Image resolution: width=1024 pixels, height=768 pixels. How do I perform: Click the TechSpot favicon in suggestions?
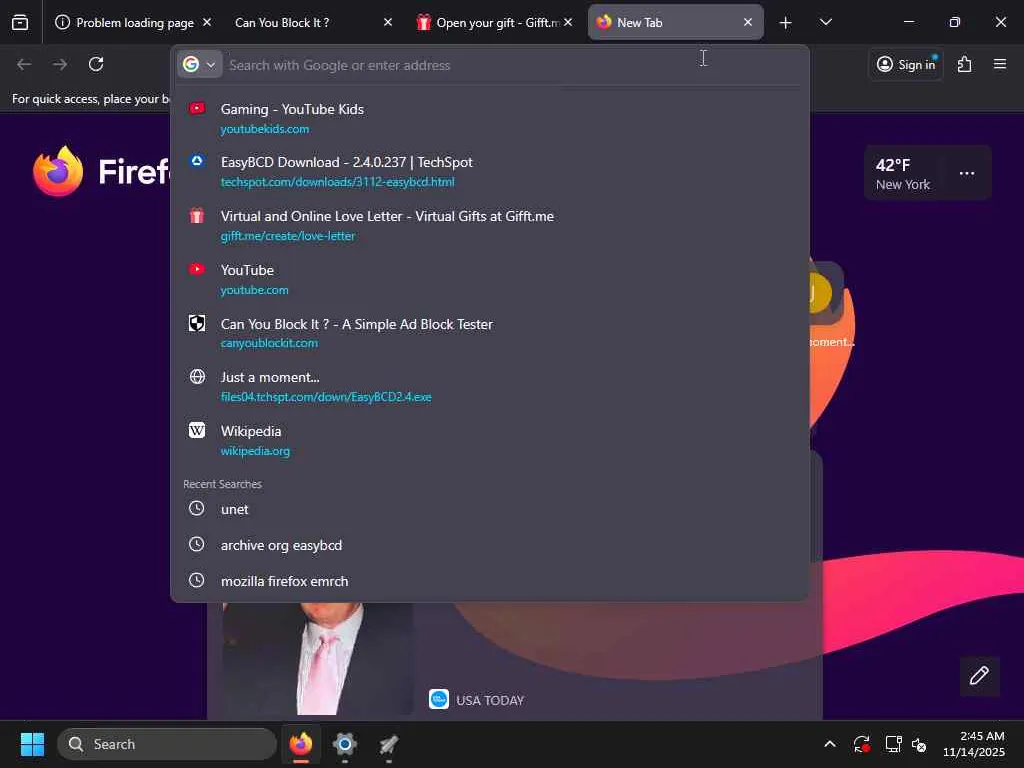[x=197, y=161]
